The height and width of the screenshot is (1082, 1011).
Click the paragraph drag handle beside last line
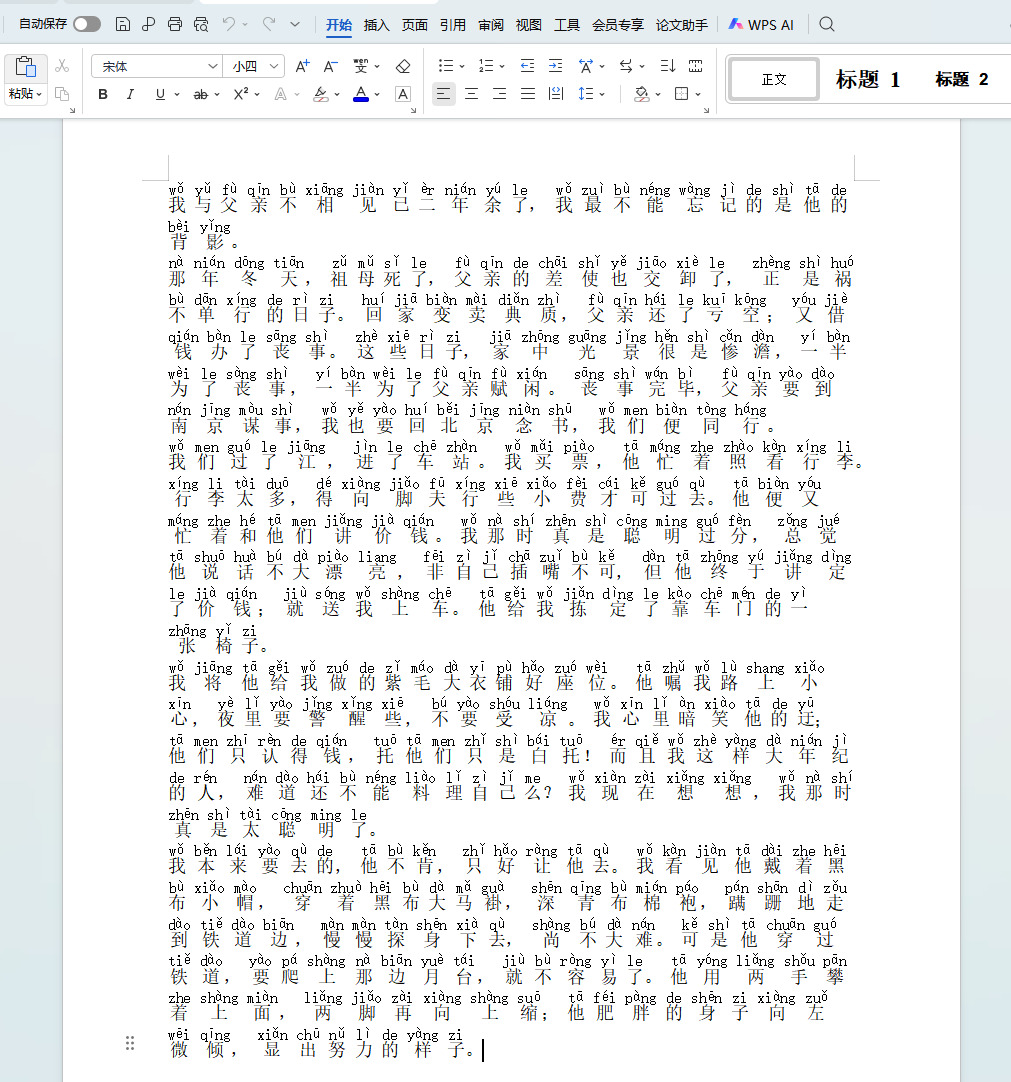tap(130, 1043)
